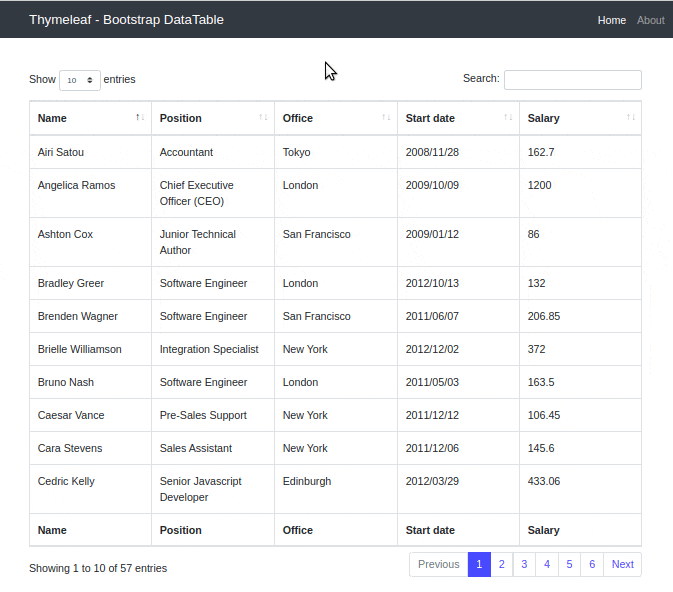Viewport: 673px width, 592px height.
Task: Click the Accountant position cell
Action: [213, 152]
